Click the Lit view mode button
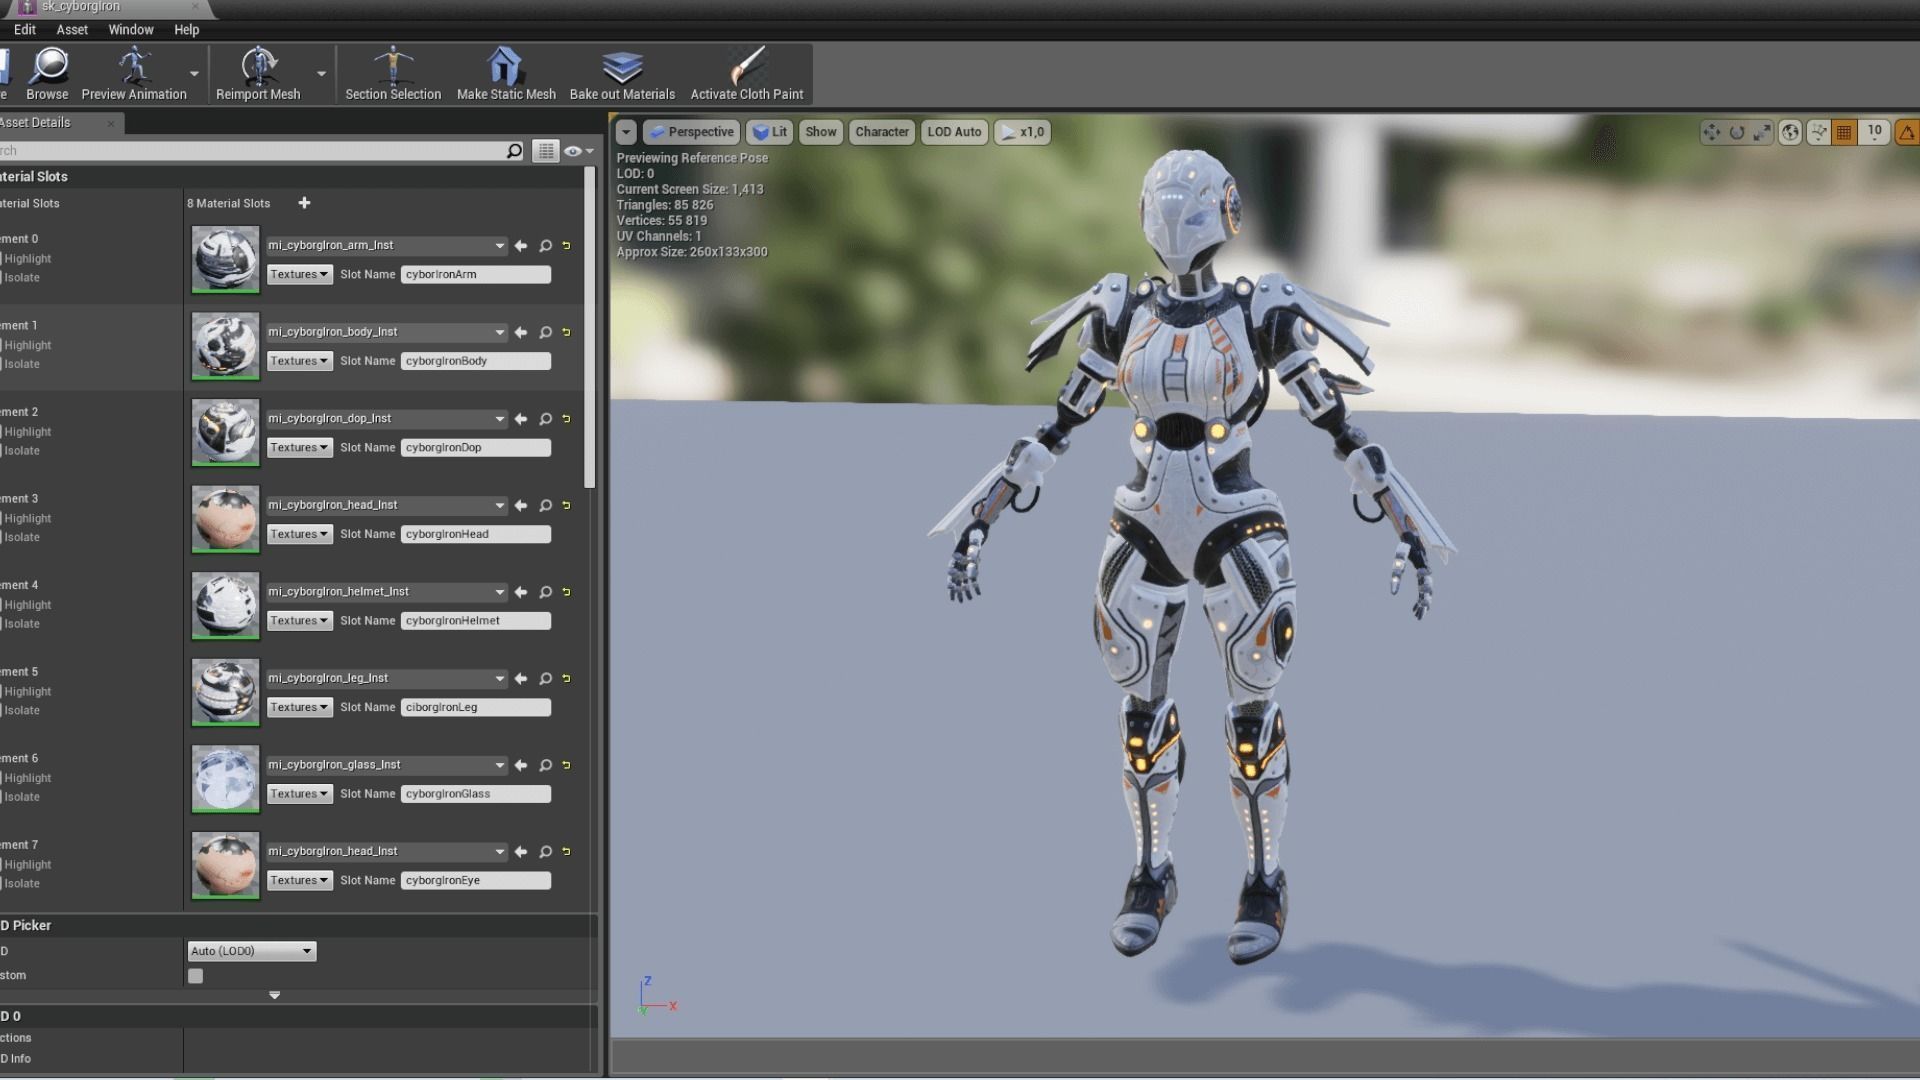Screen dimensions: 1920x1080 click(770, 132)
